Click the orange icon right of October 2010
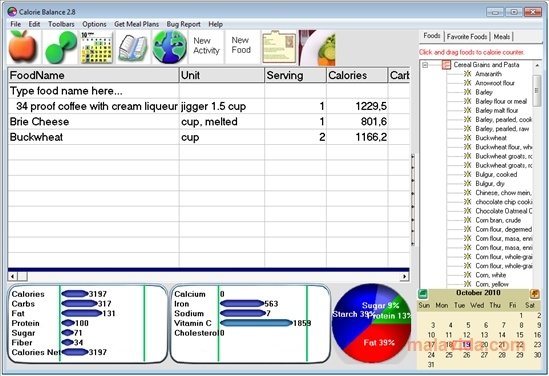Viewport: 549px width, 376px height. pyautogui.click(x=535, y=293)
